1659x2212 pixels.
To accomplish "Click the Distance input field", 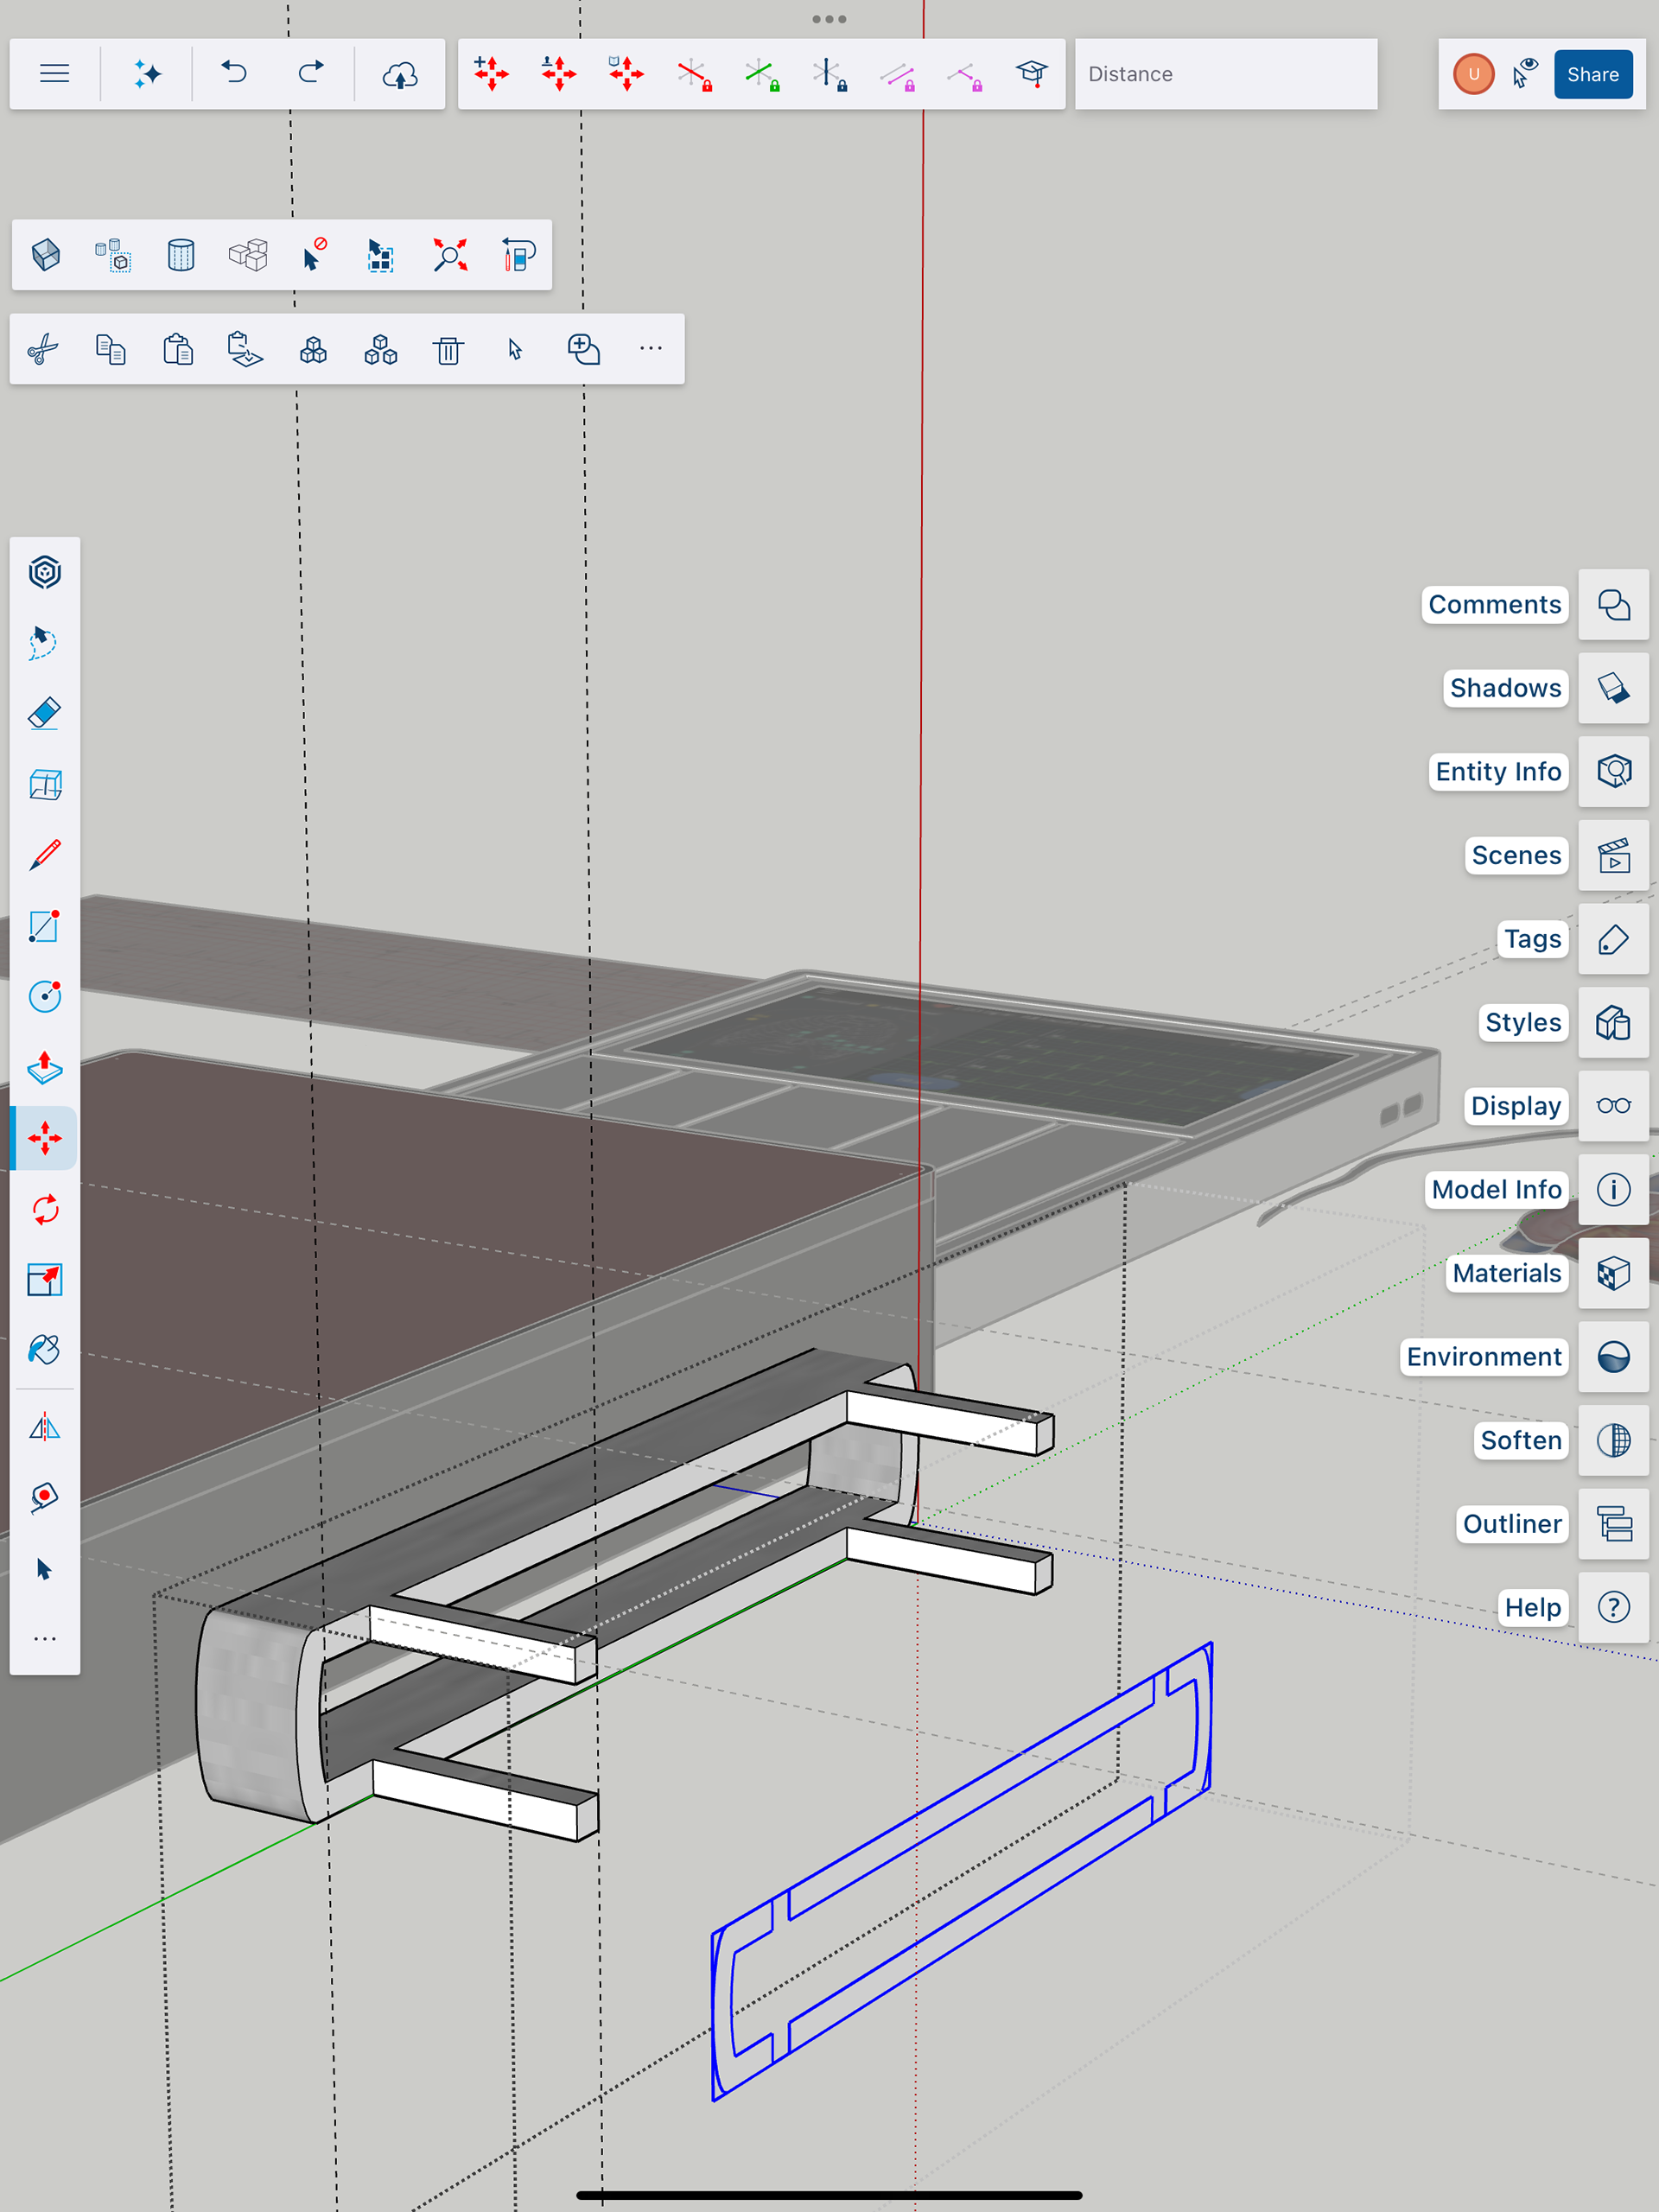I will click(x=1225, y=74).
